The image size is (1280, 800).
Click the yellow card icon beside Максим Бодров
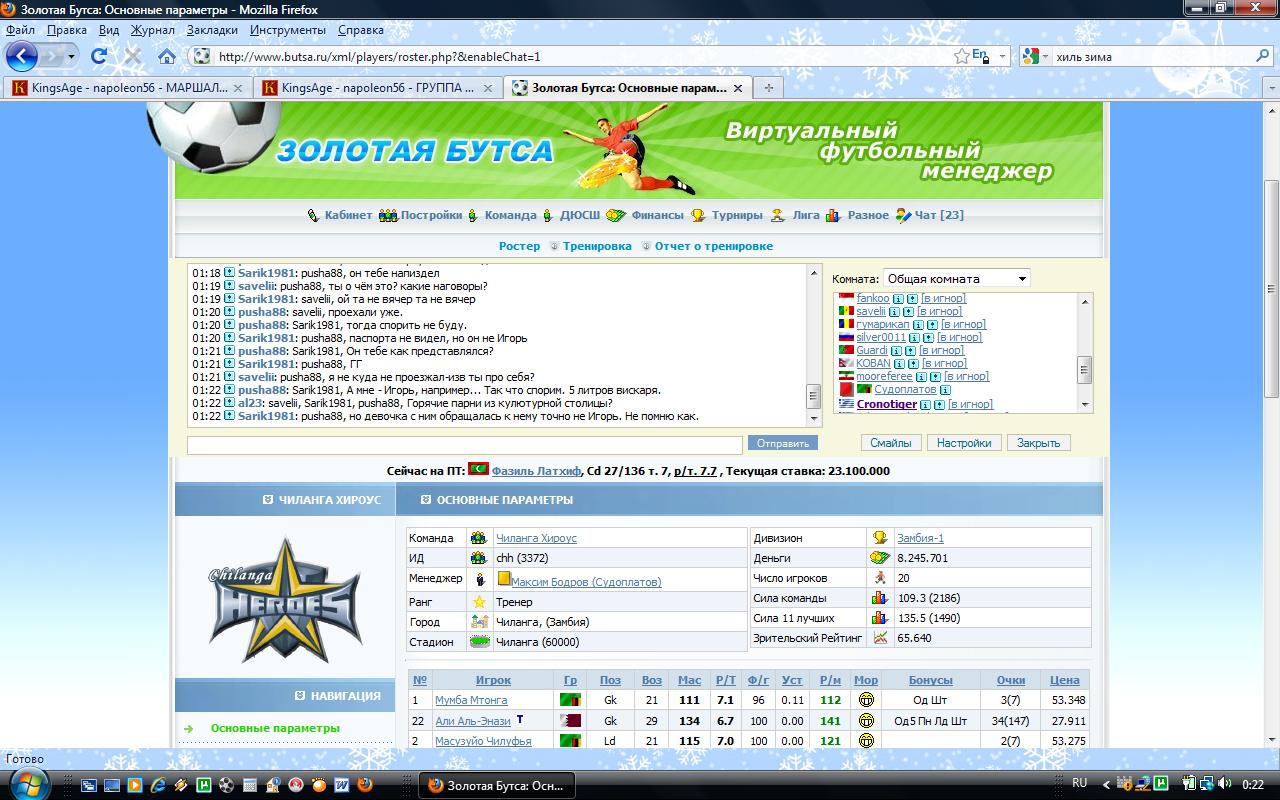(504, 579)
